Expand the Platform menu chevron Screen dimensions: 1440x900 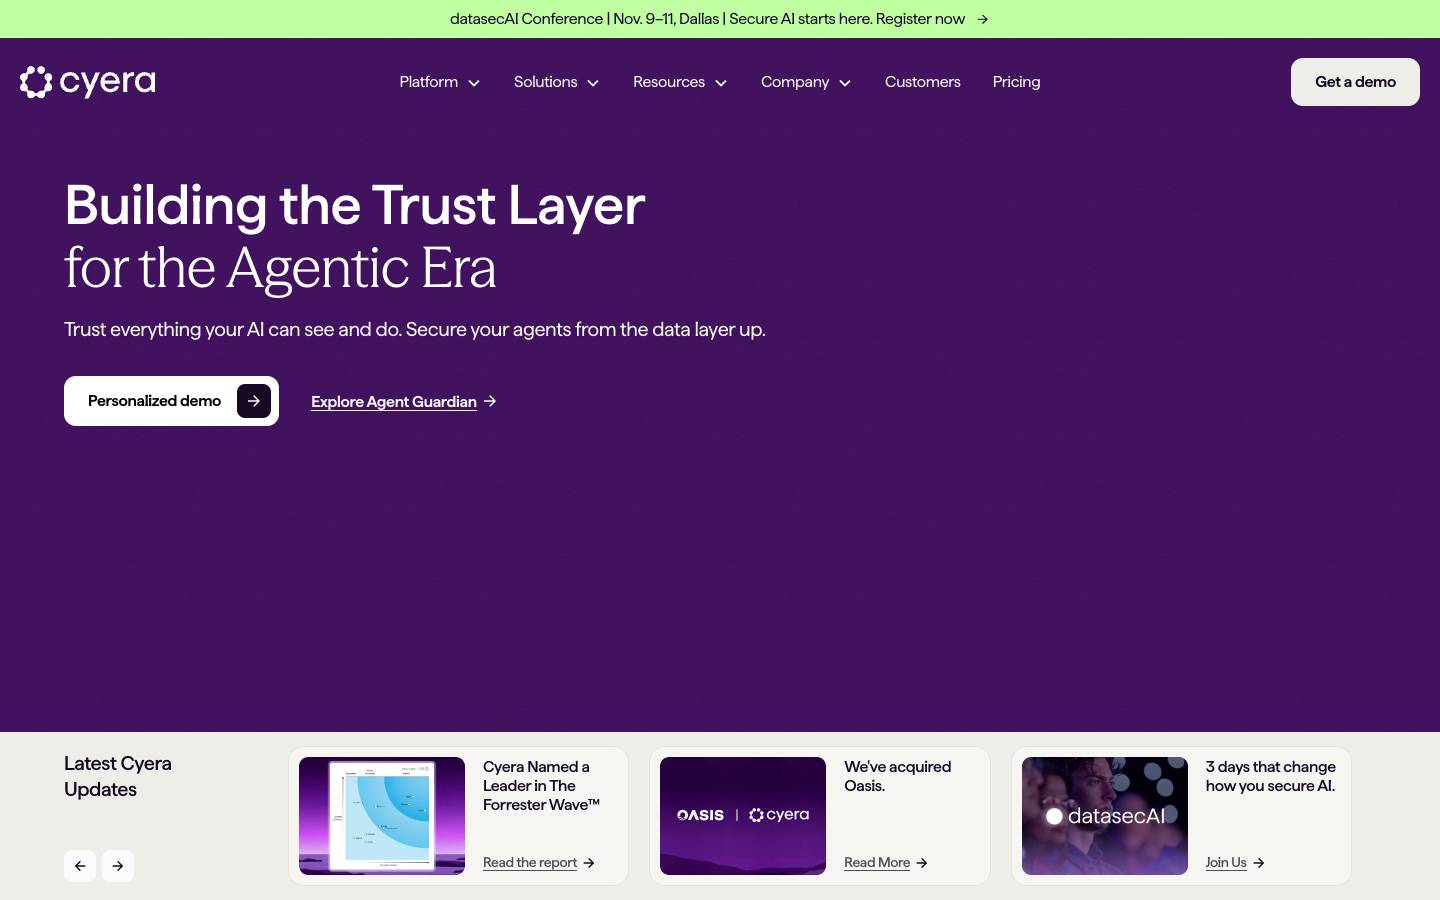[x=474, y=83]
